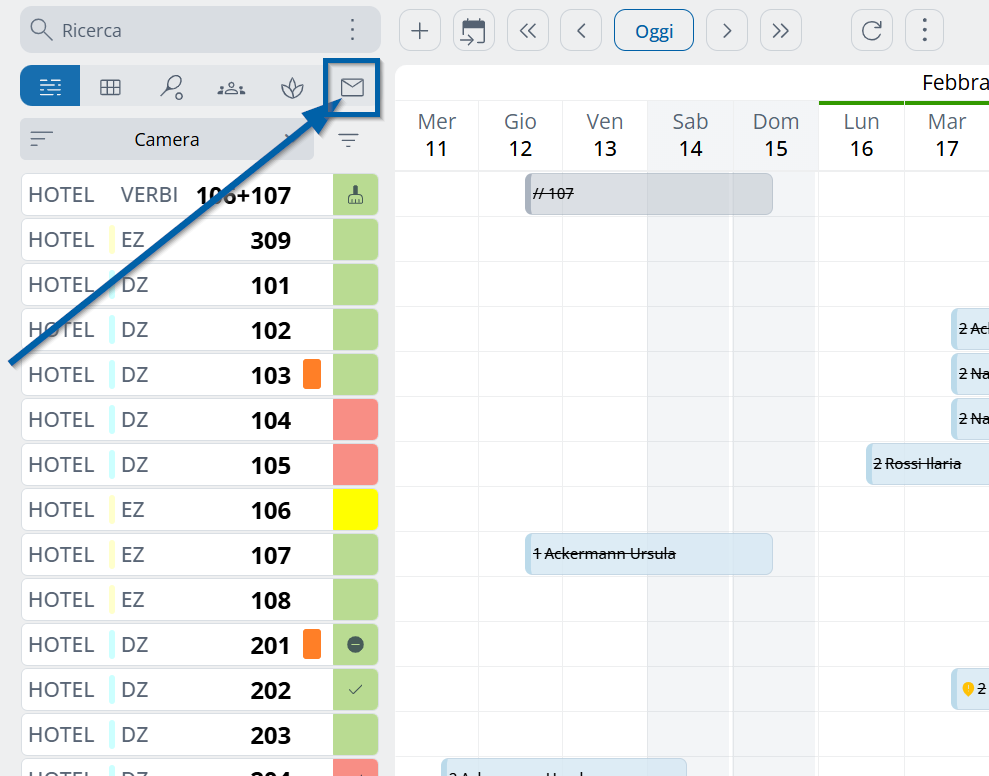
Task: Refresh the booking calendar
Action: click(x=871, y=31)
